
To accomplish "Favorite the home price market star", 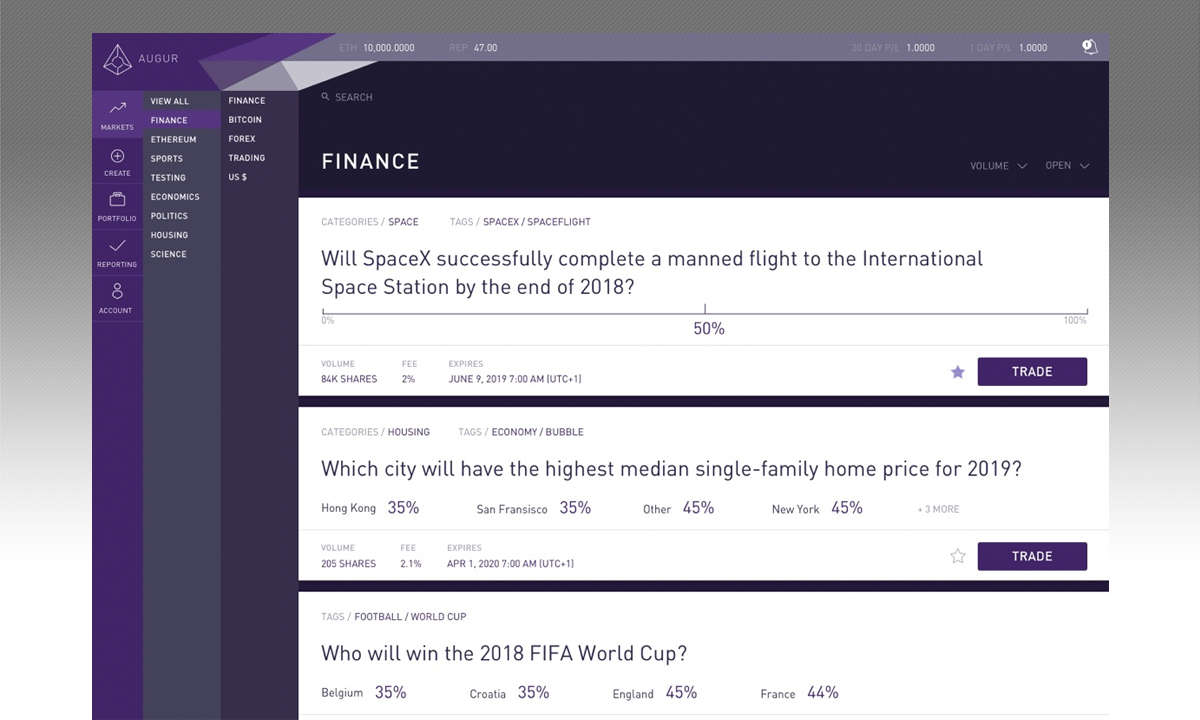I will 958,556.
